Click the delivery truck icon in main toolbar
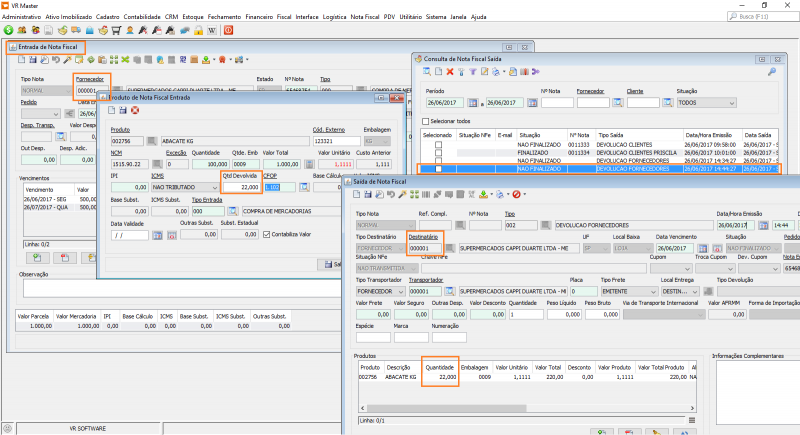Viewport: 800px width, 435px height. [76, 31]
